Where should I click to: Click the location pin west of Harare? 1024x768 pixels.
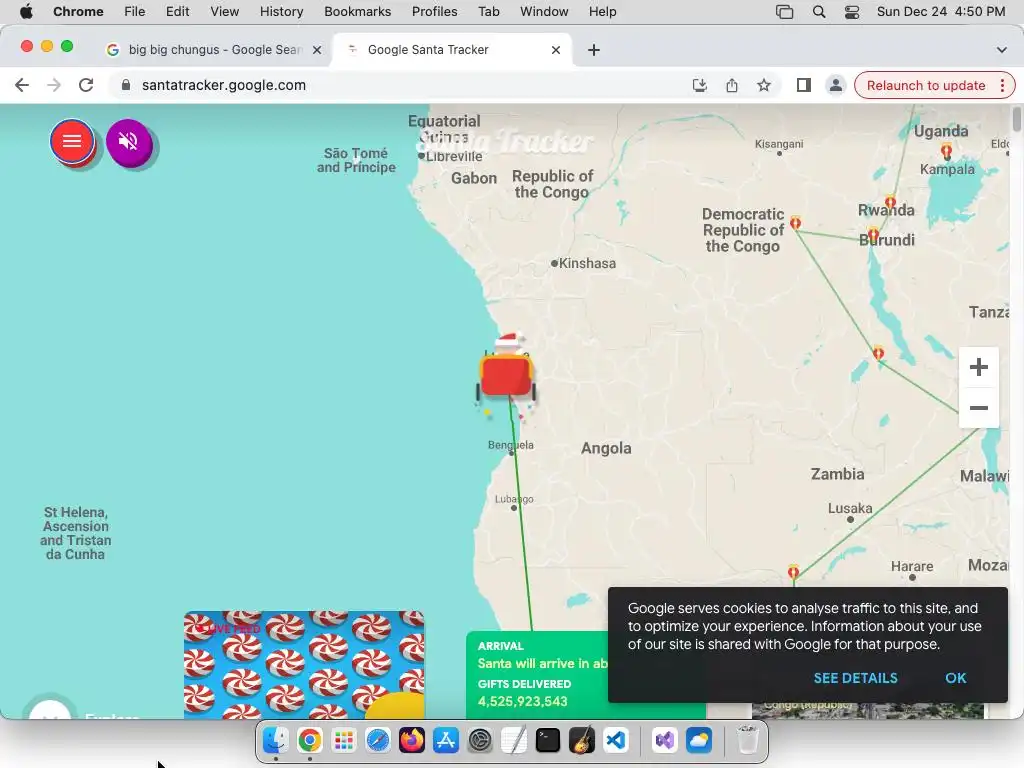tap(793, 573)
